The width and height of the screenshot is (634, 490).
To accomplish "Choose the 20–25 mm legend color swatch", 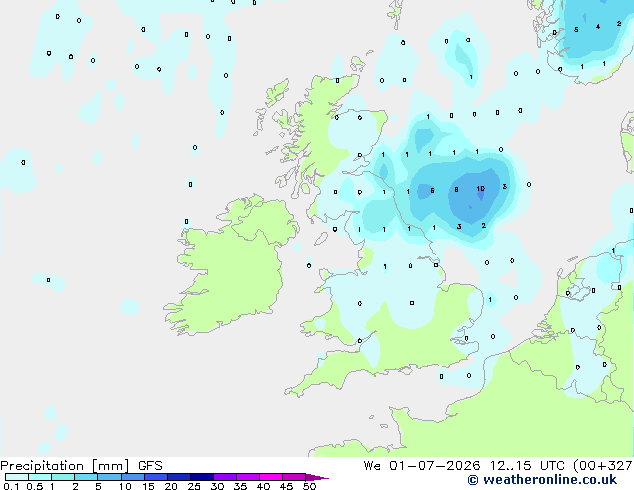I will click(x=179, y=477).
